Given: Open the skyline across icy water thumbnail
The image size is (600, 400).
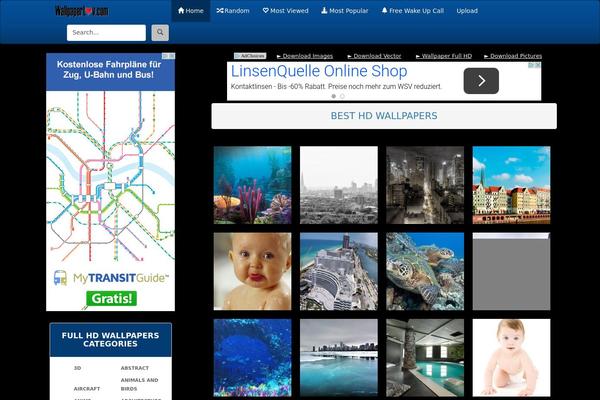Looking at the screenshot, I should click(339, 358).
